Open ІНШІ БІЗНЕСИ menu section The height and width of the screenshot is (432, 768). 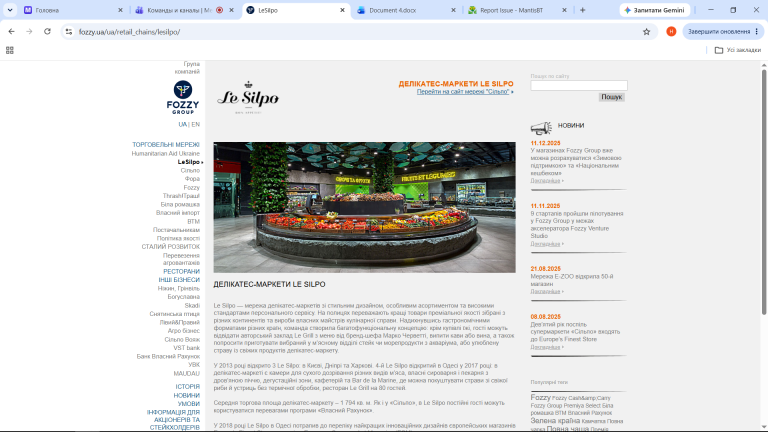pyautogui.click(x=179, y=280)
